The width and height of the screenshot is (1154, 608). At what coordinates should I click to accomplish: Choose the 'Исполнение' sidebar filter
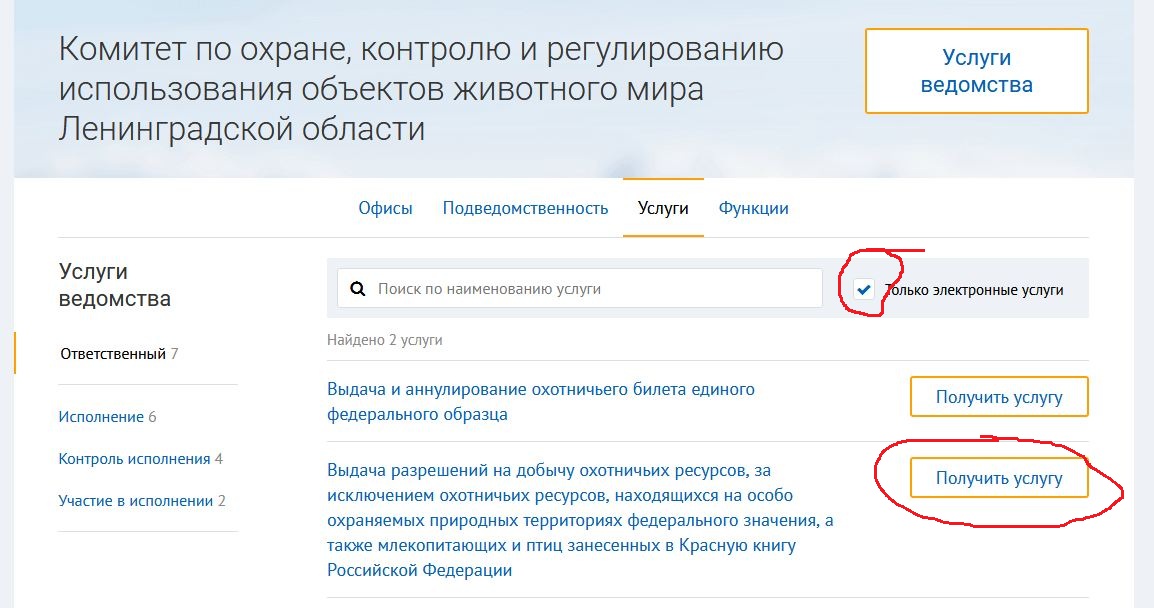pyautogui.click(x=100, y=417)
